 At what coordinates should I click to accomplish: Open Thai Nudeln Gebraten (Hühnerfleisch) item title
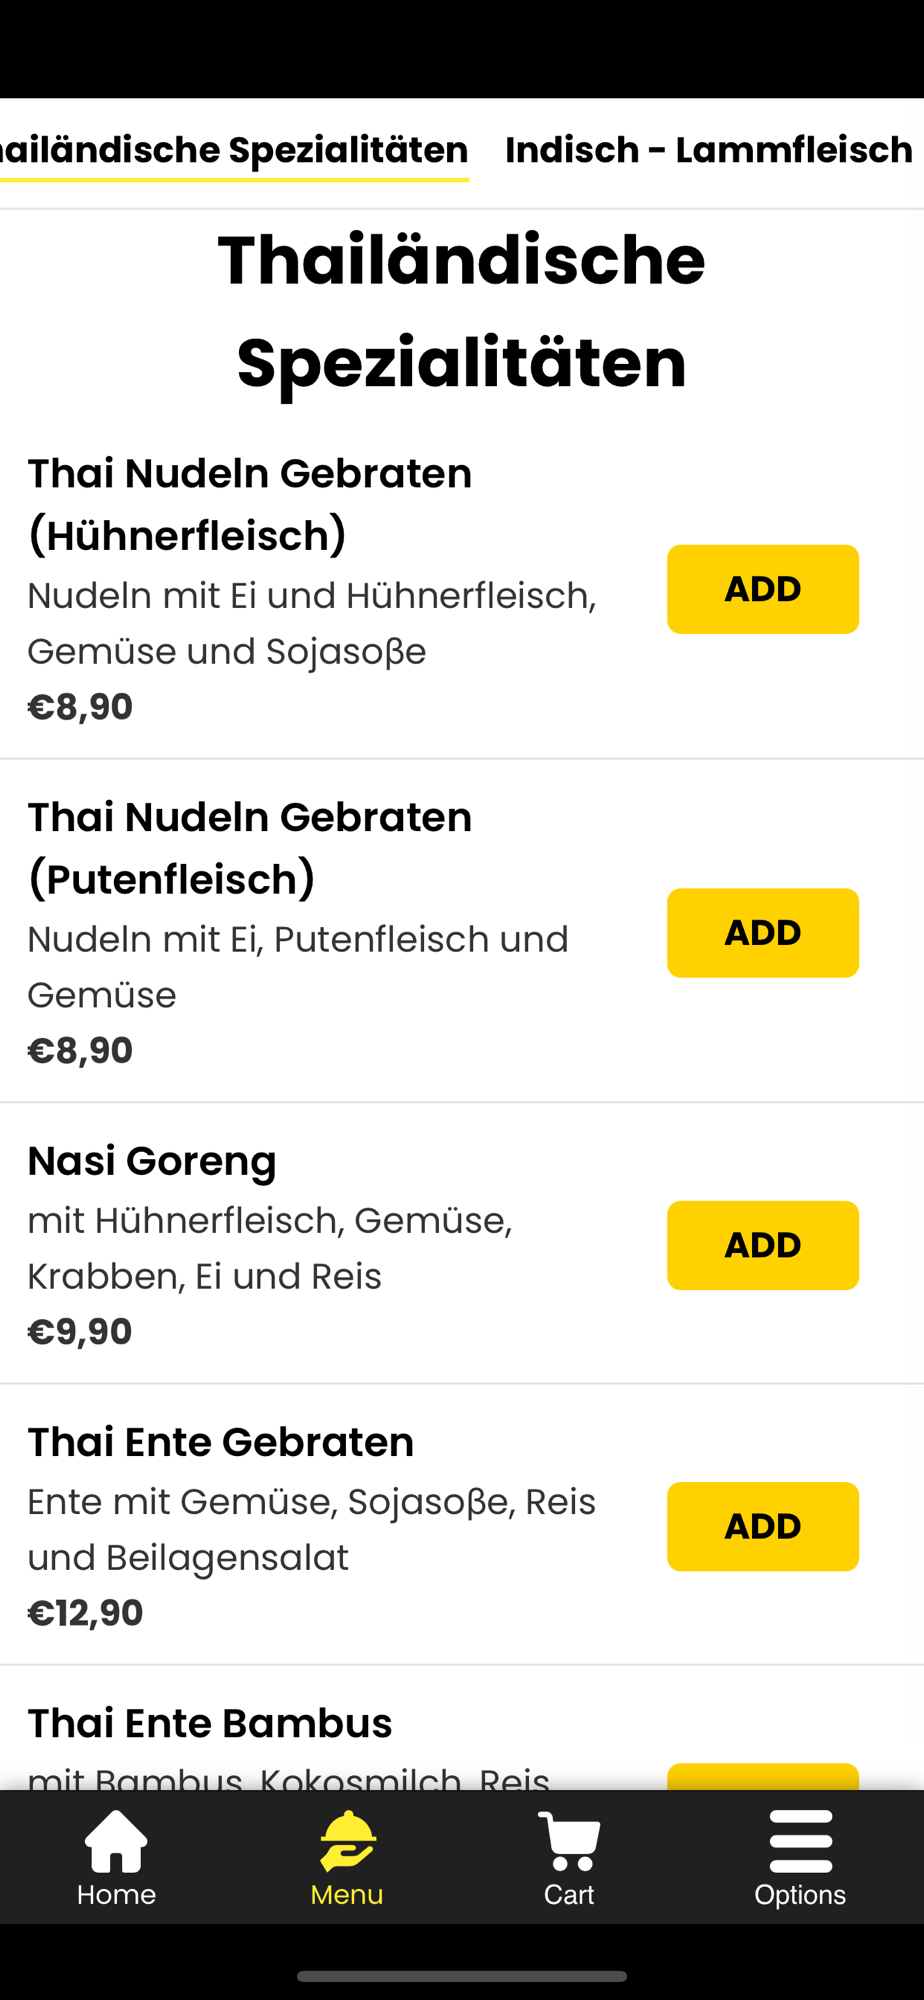tap(250, 504)
